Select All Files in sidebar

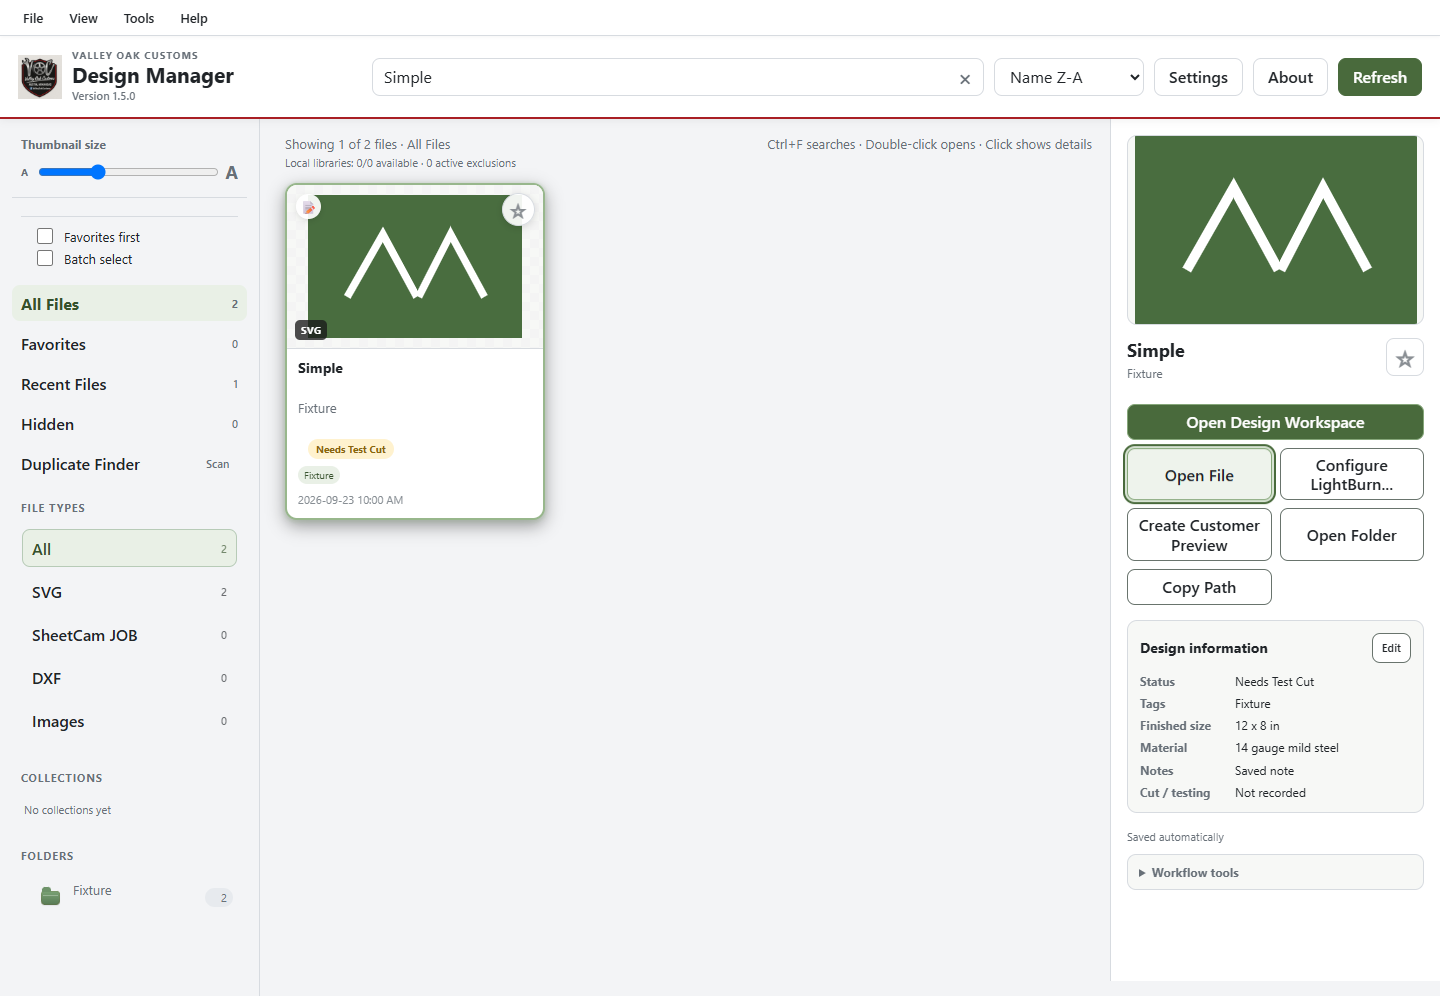click(129, 304)
